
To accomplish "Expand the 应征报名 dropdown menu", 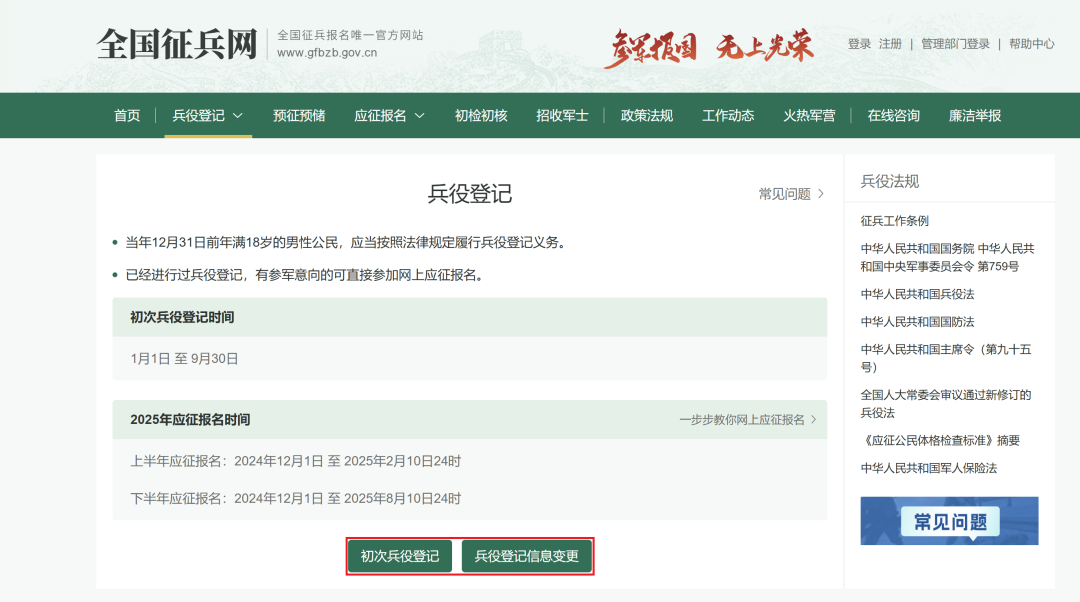I will (x=389, y=116).
